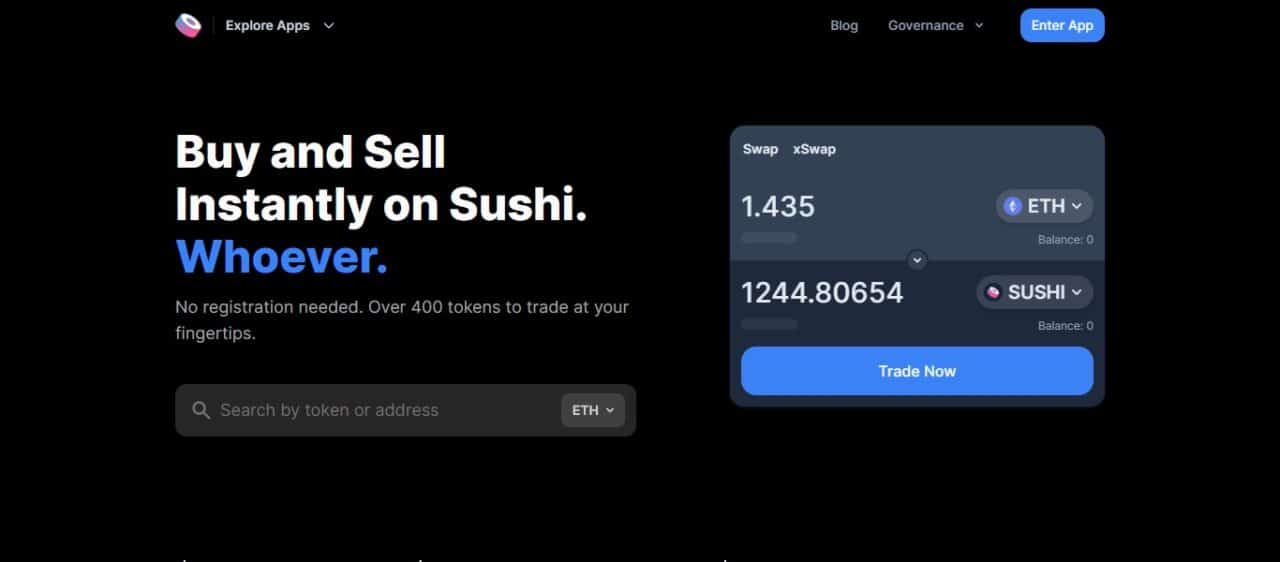Click the Sushi logo icon
Screen dimensions: 1280x562
coord(188,26)
